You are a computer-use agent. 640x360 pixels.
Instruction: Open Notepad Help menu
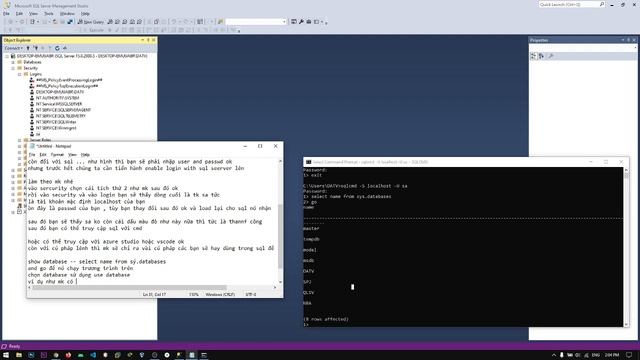click(85, 155)
